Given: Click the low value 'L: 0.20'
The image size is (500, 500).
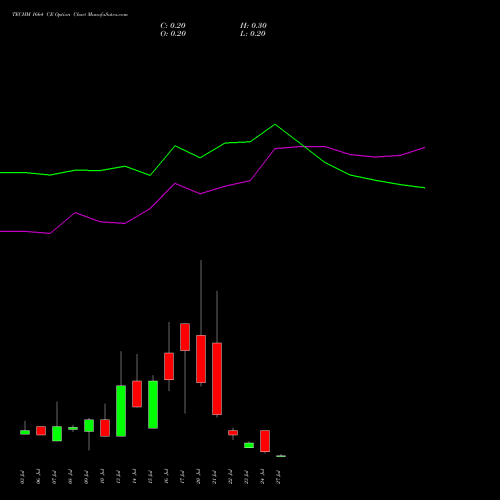Looking at the screenshot, I should coord(253,34).
